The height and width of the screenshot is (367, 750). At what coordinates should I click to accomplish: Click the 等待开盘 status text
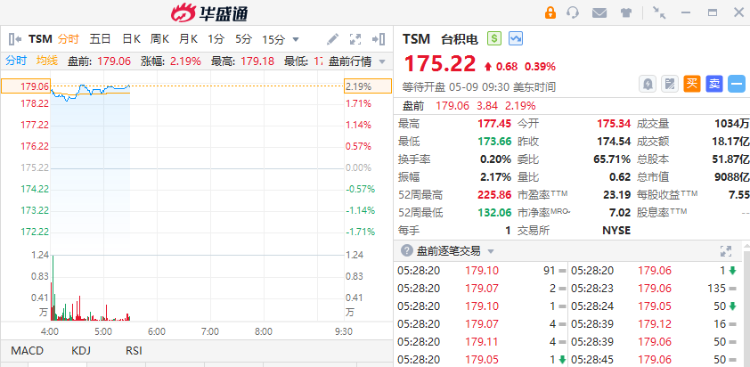[424, 87]
